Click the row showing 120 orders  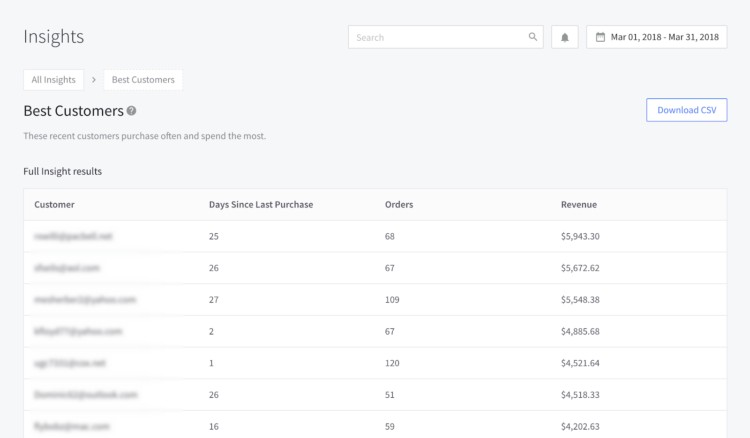tap(394, 362)
